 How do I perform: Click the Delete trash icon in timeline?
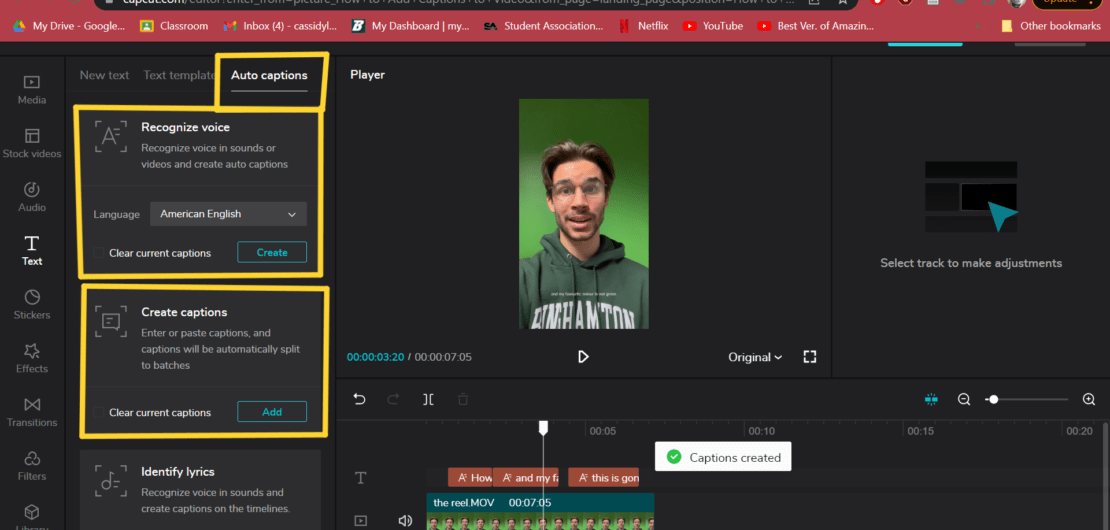pyautogui.click(x=463, y=399)
